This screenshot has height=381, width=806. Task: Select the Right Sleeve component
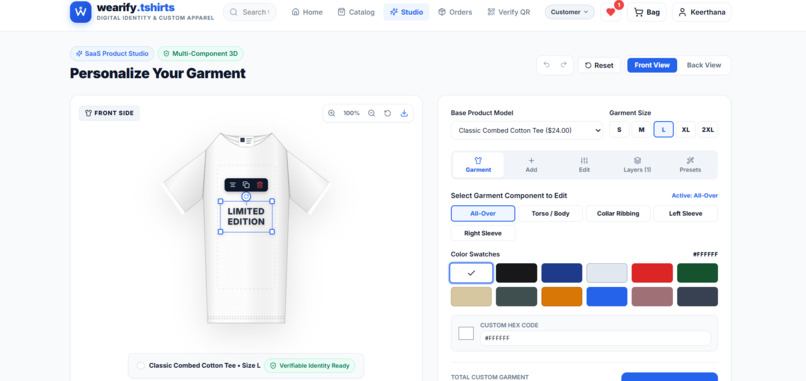[483, 233]
